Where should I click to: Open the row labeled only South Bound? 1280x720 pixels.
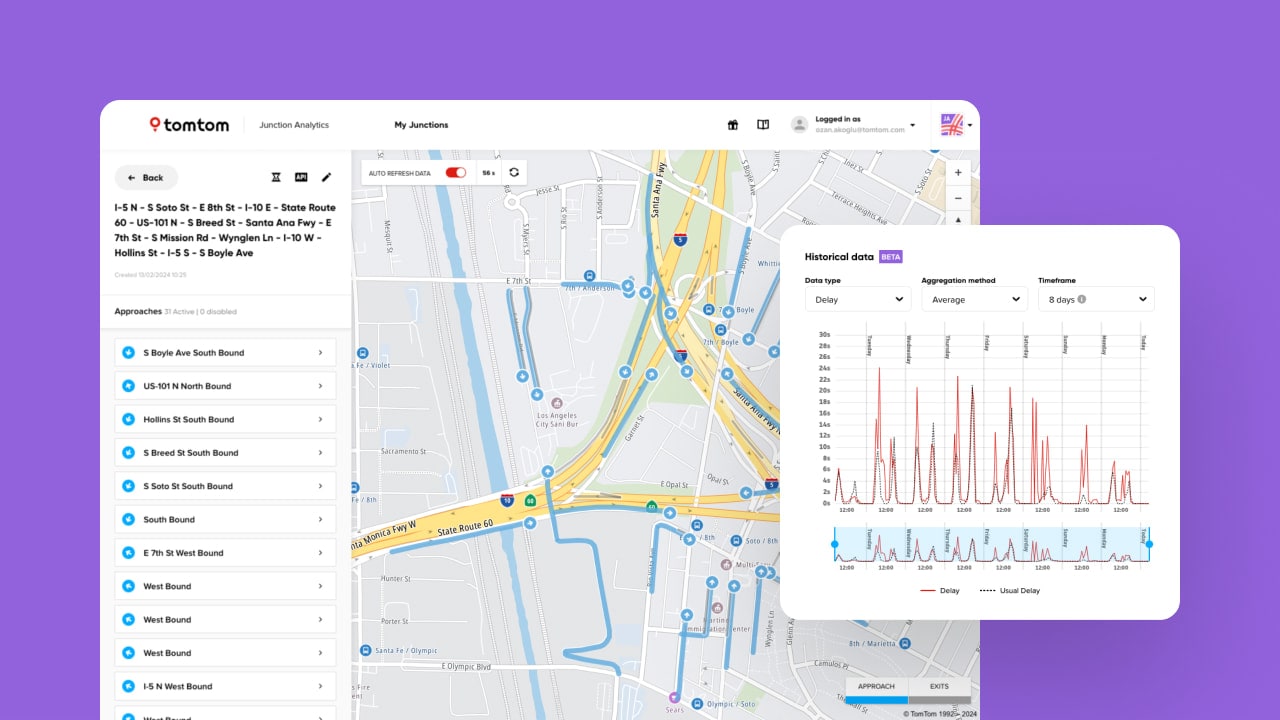click(225, 520)
